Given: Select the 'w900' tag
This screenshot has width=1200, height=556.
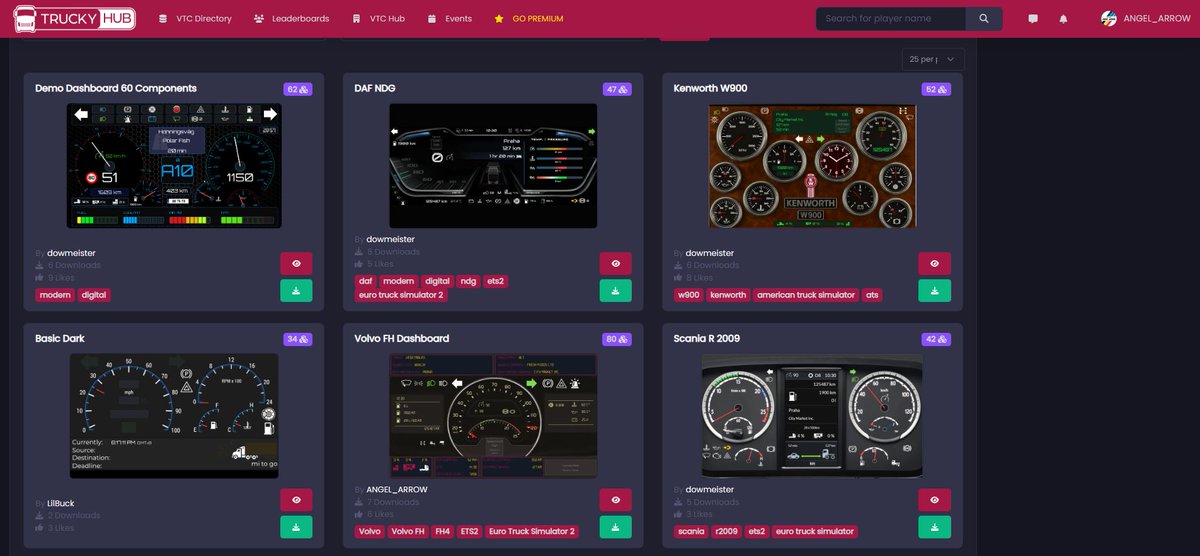Looking at the screenshot, I should (688, 295).
